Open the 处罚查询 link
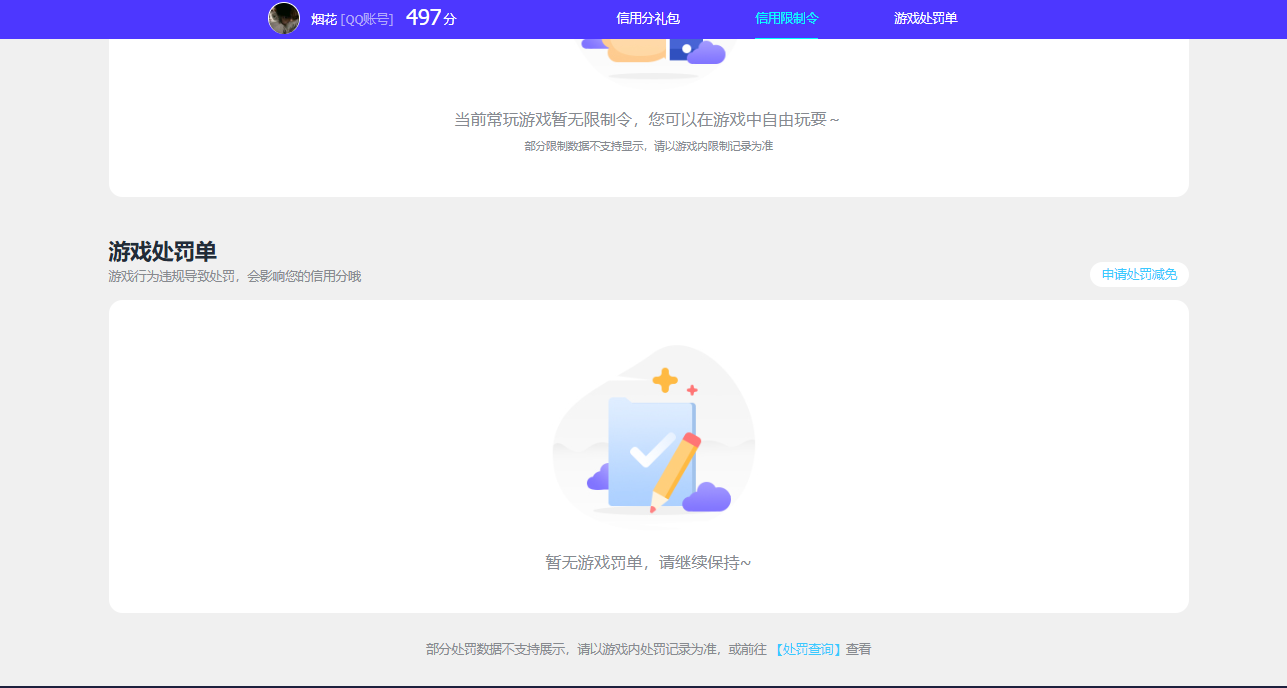 (809, 649)
